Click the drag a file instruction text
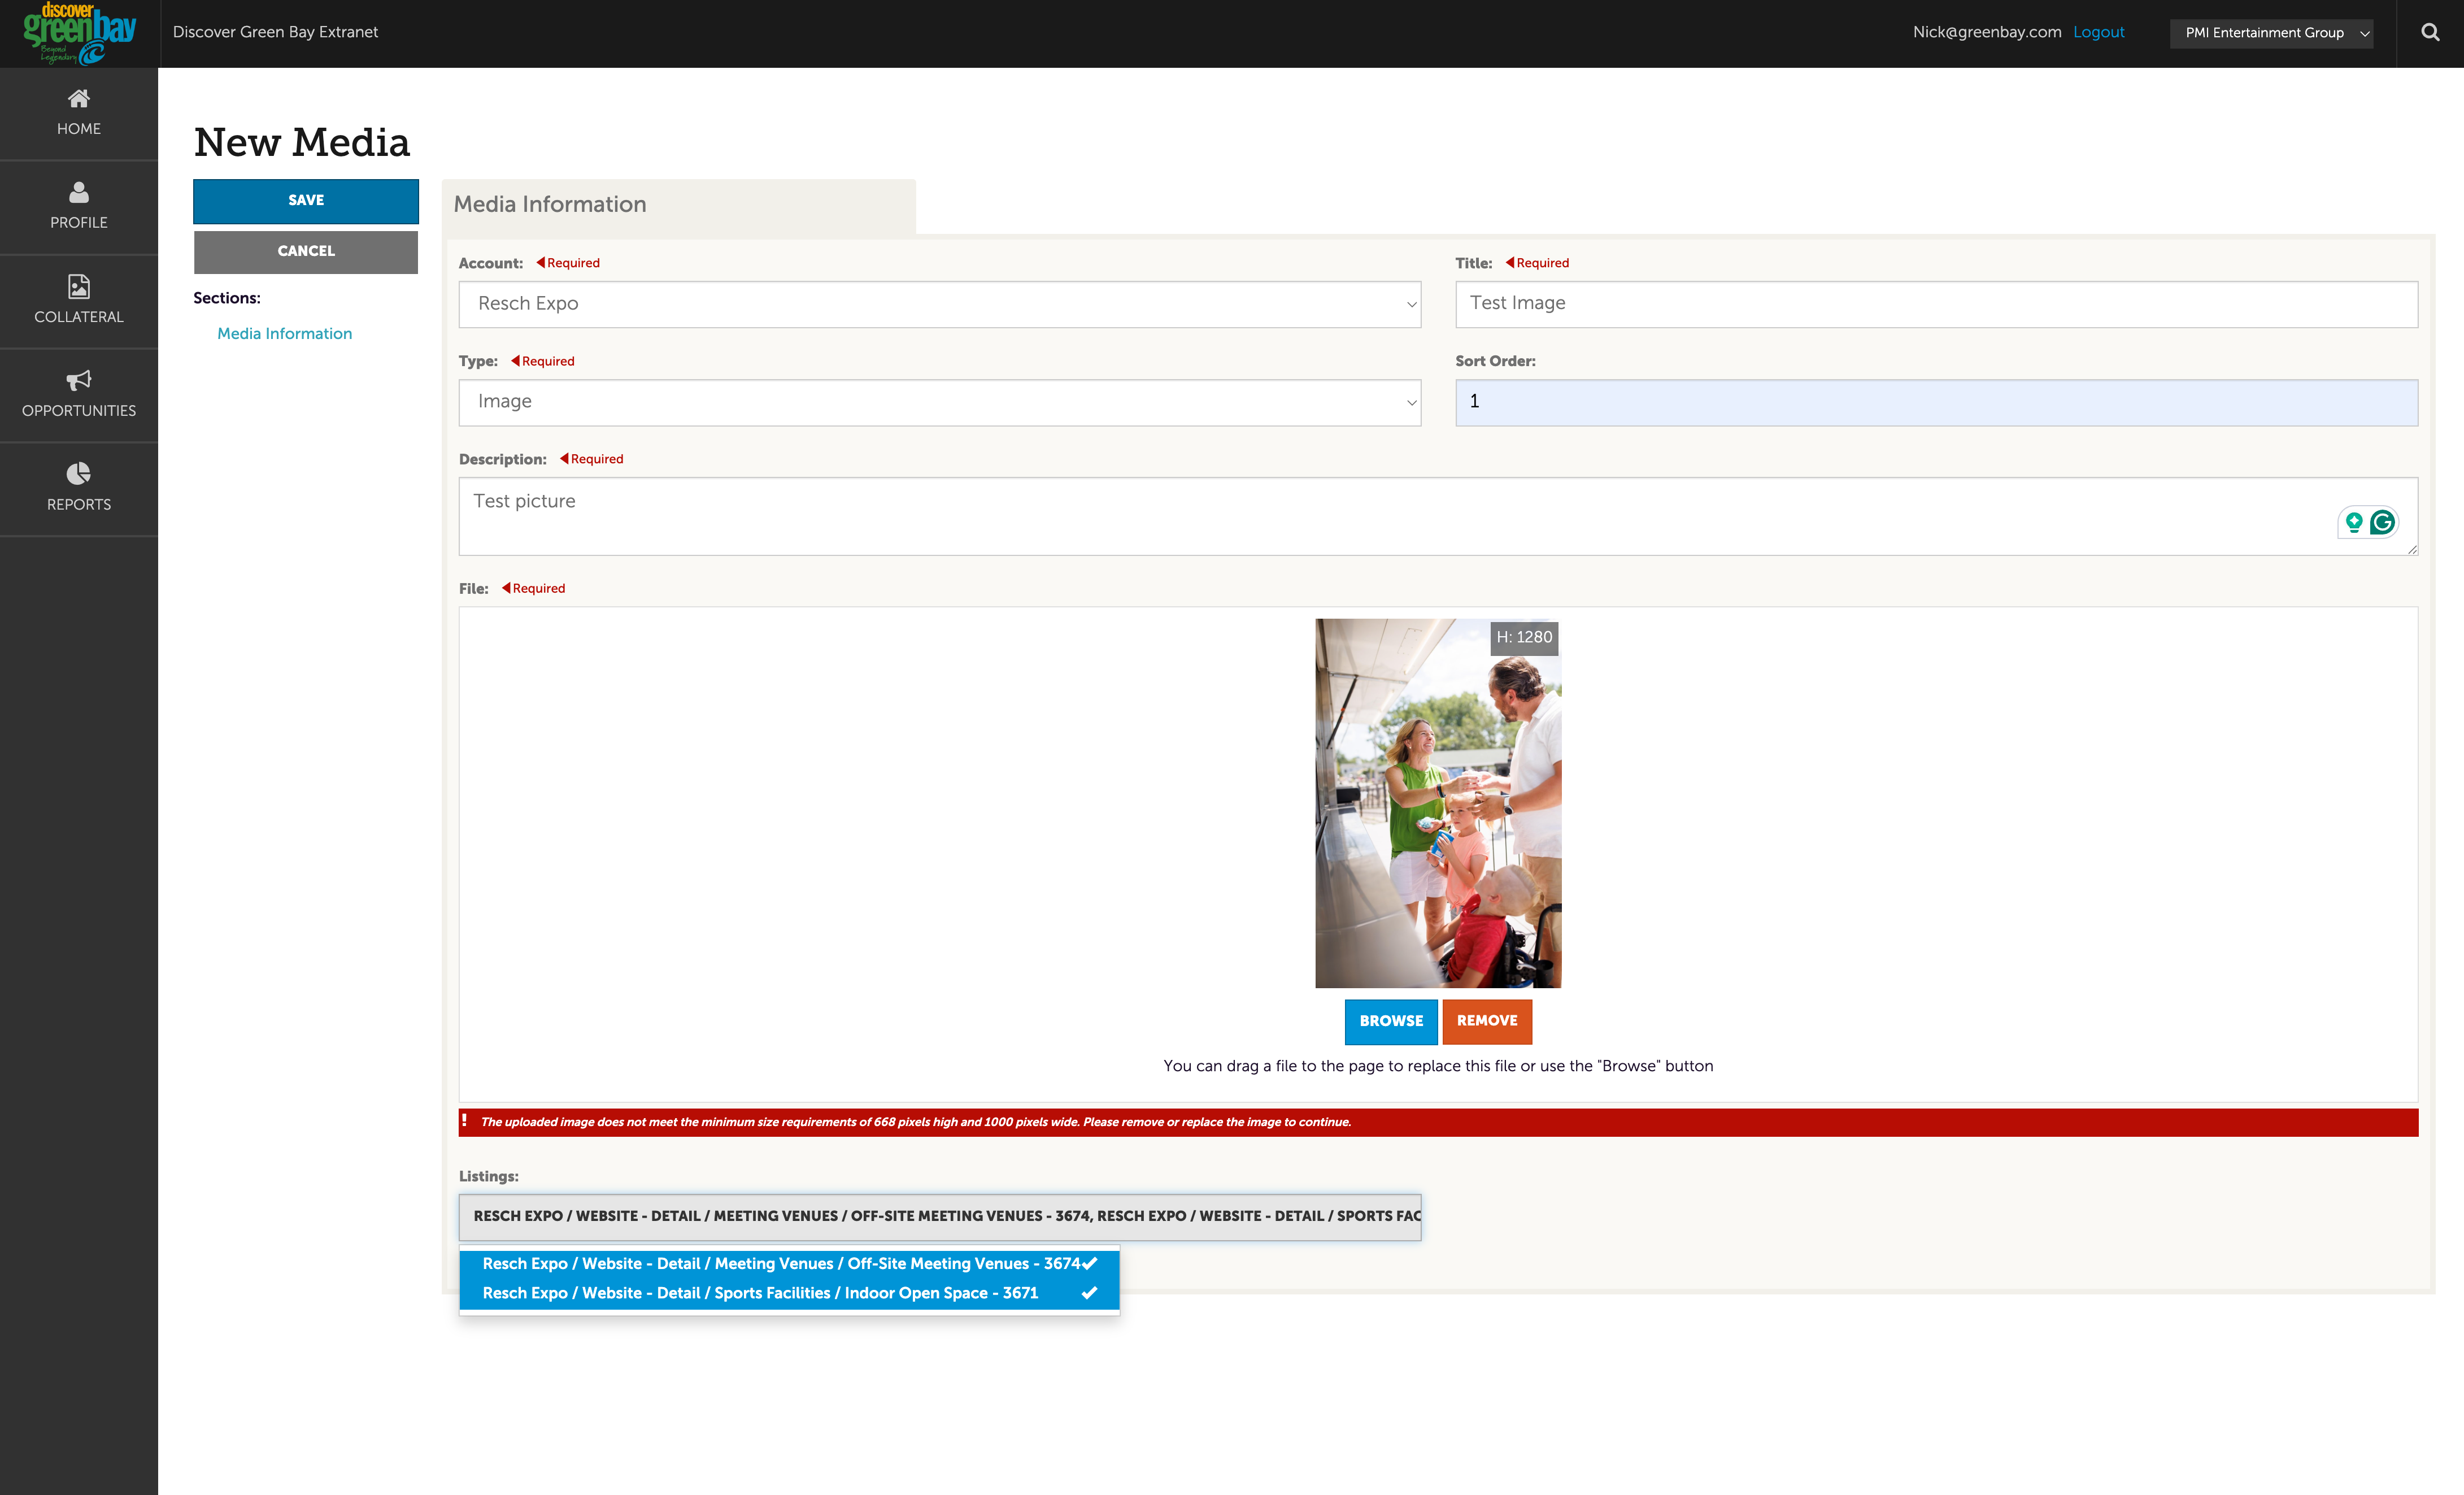 coord(1438,1066)
